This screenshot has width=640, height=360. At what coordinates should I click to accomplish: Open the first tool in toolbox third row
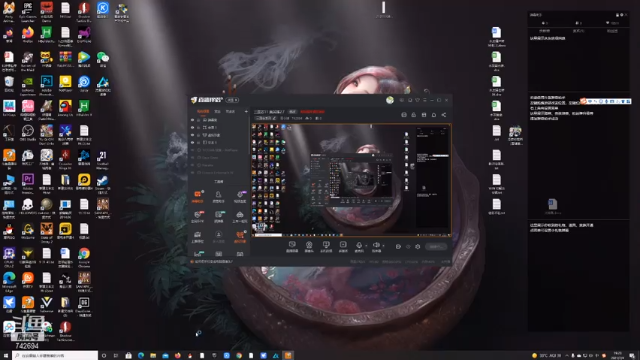pyautogui.click(x=198, y=237)
